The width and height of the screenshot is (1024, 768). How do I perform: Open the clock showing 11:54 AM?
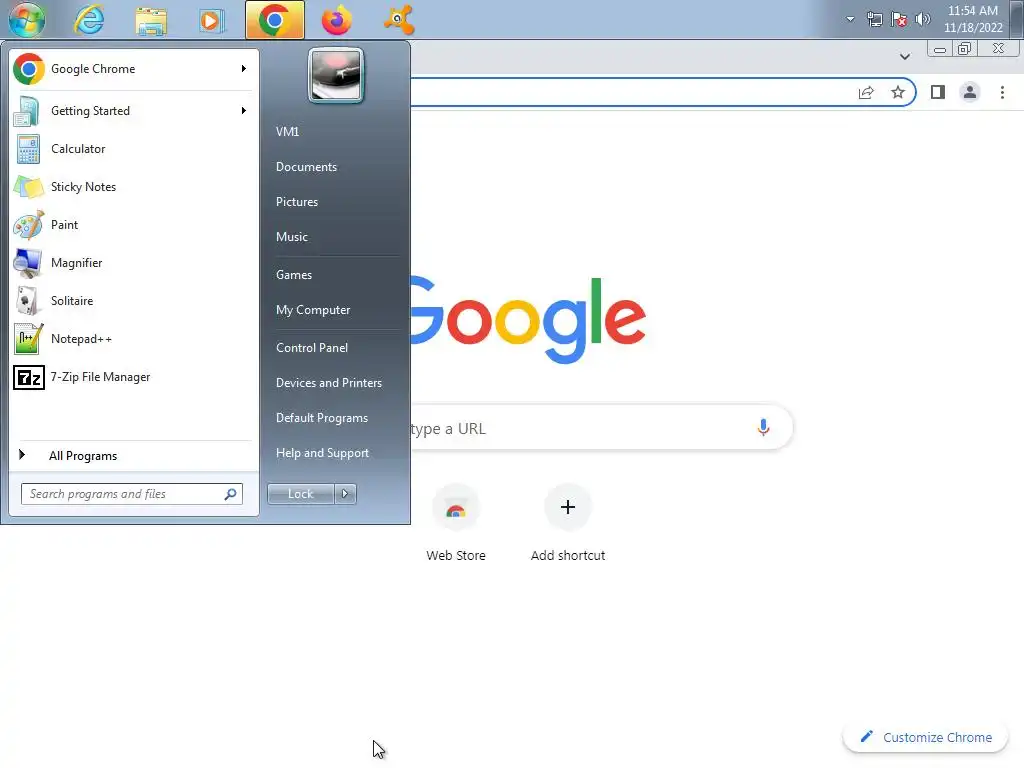[x=972, y=19]
